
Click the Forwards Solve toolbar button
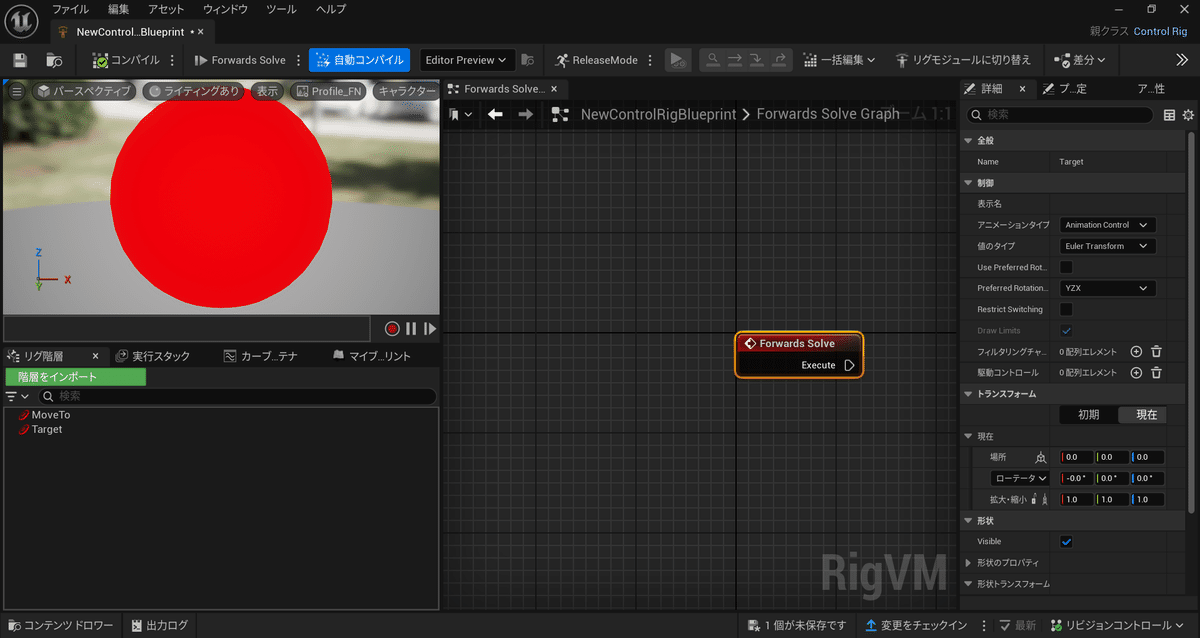click(x=240, y=60)
